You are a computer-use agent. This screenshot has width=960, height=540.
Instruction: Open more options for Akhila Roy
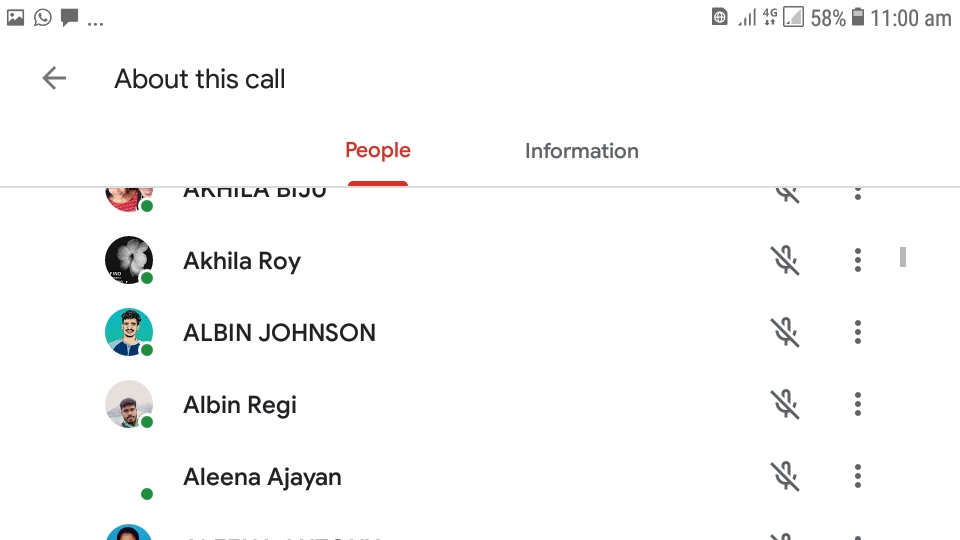tap(858, 261)
